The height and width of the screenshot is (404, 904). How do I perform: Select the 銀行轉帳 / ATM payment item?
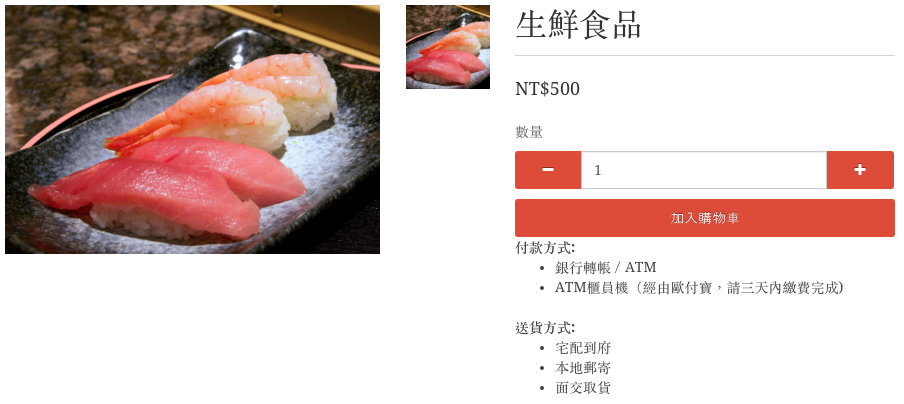coord(605,267)
